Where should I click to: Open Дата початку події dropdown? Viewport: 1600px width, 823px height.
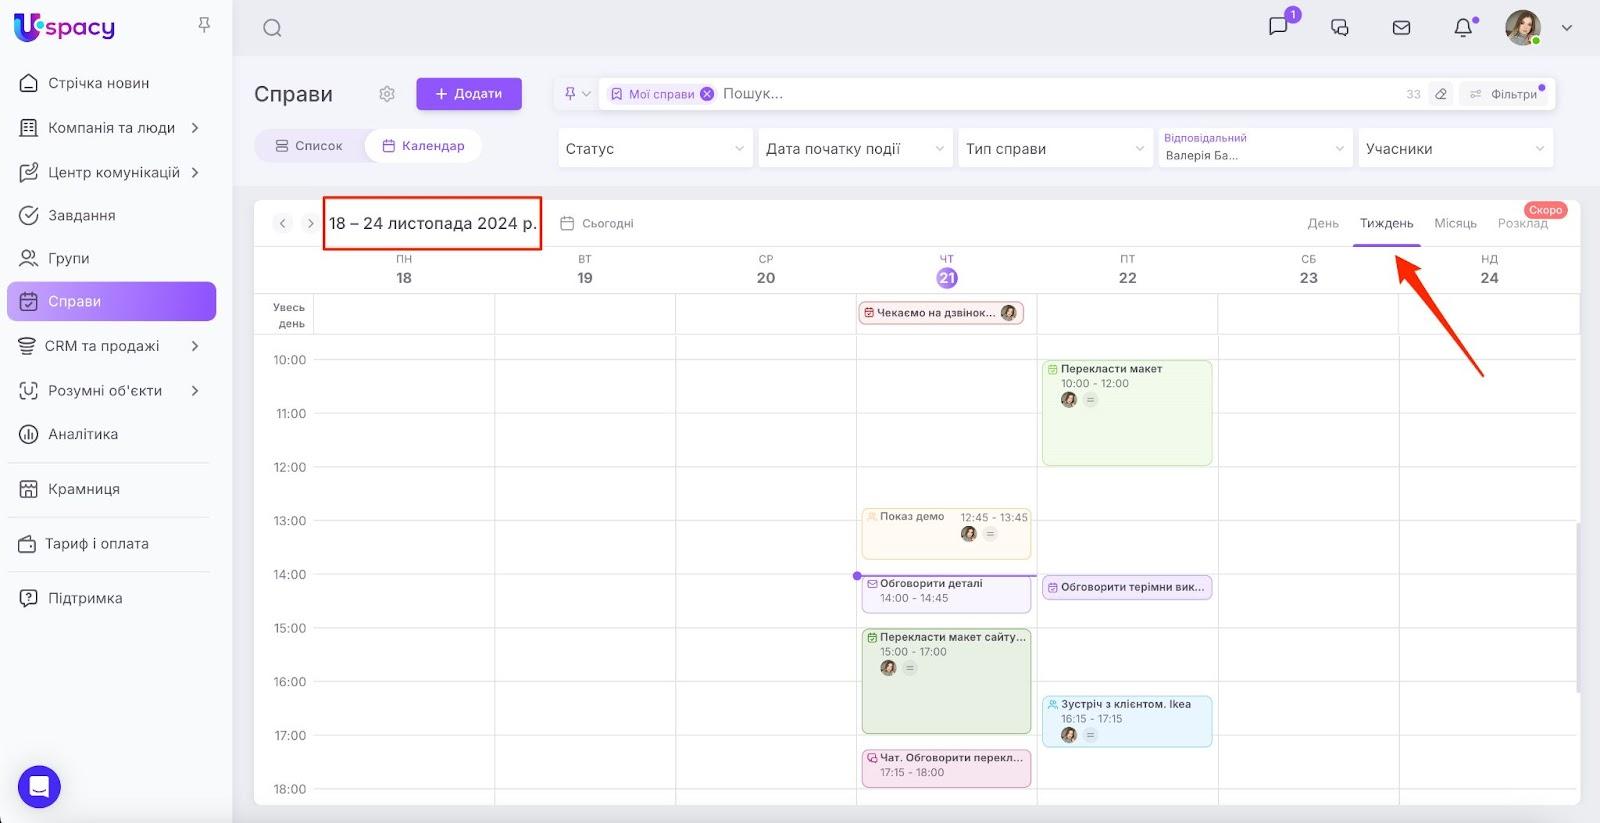[855, 148]
